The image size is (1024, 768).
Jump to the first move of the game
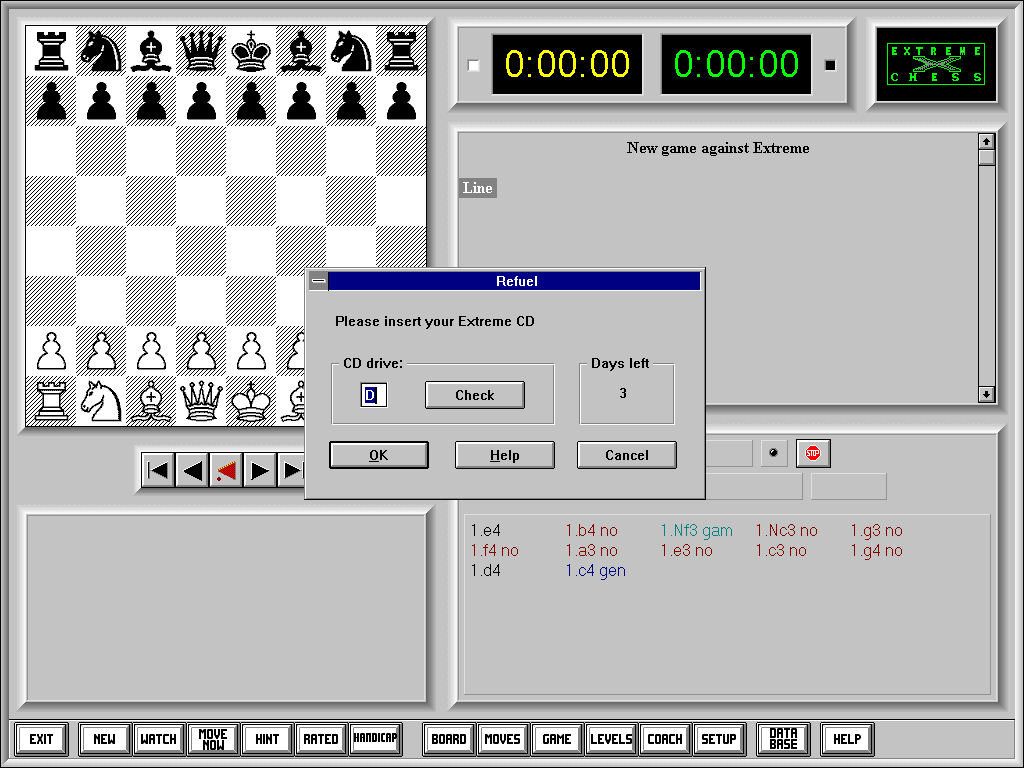158,470
